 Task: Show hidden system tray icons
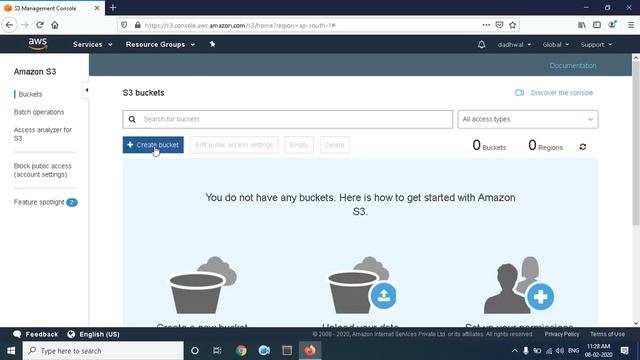514,351
